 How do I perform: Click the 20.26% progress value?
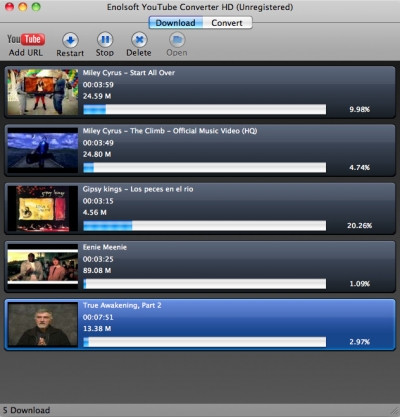(x=359, y=226)
